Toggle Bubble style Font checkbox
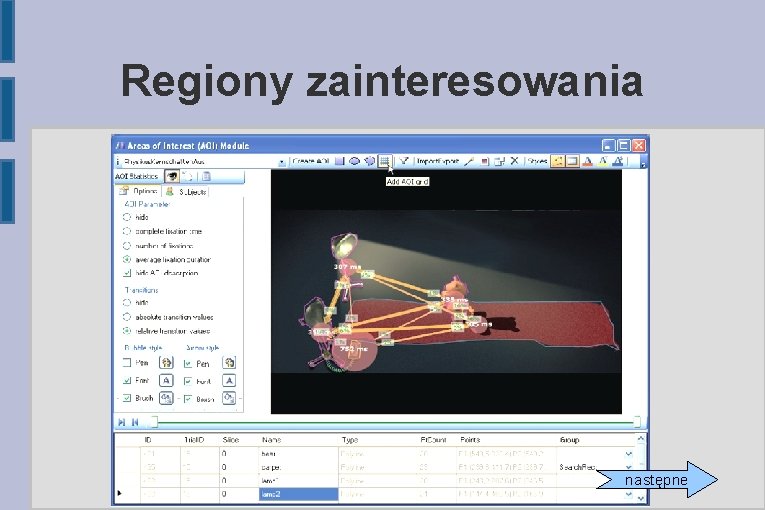Image resolution: width=765 pixels, height=510 pixels. coord(127,380)
